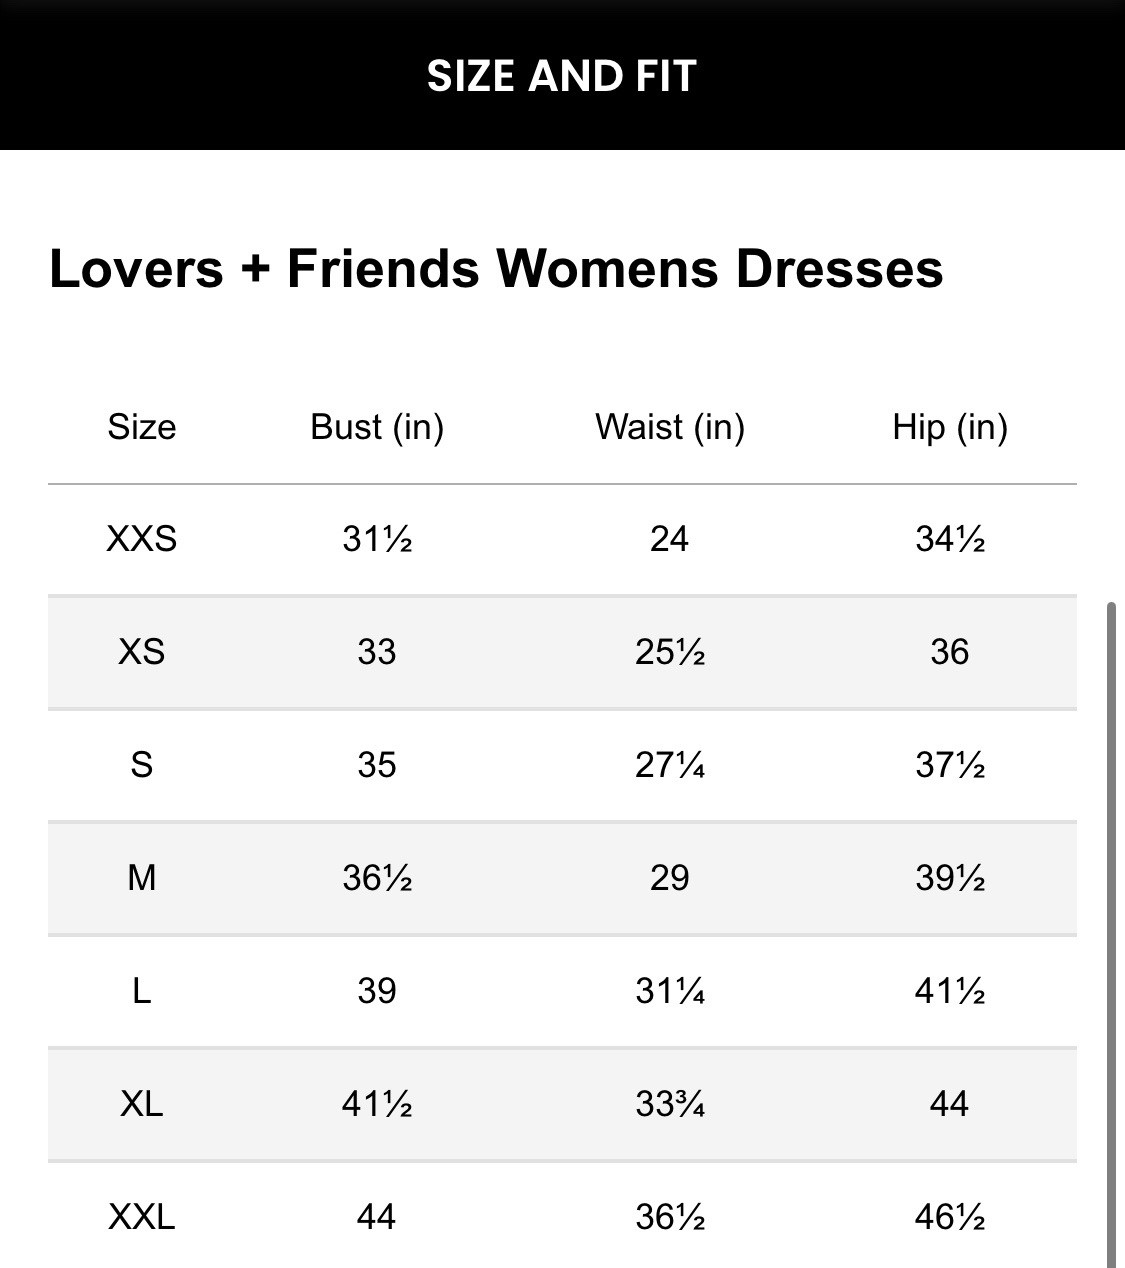1125x1268 pixels.
Task: Click the Hip (in) column header
Action: tap(949, 427)
